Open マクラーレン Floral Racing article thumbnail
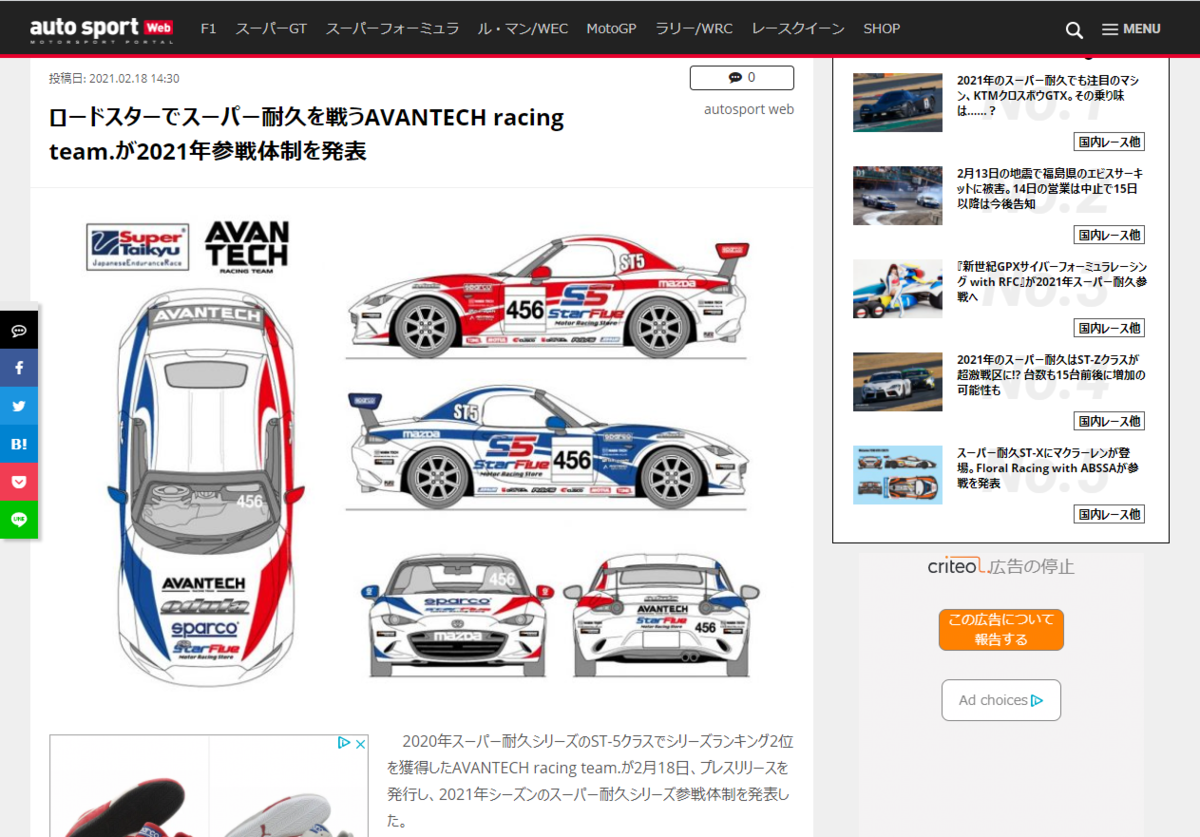 coord(897,474)
